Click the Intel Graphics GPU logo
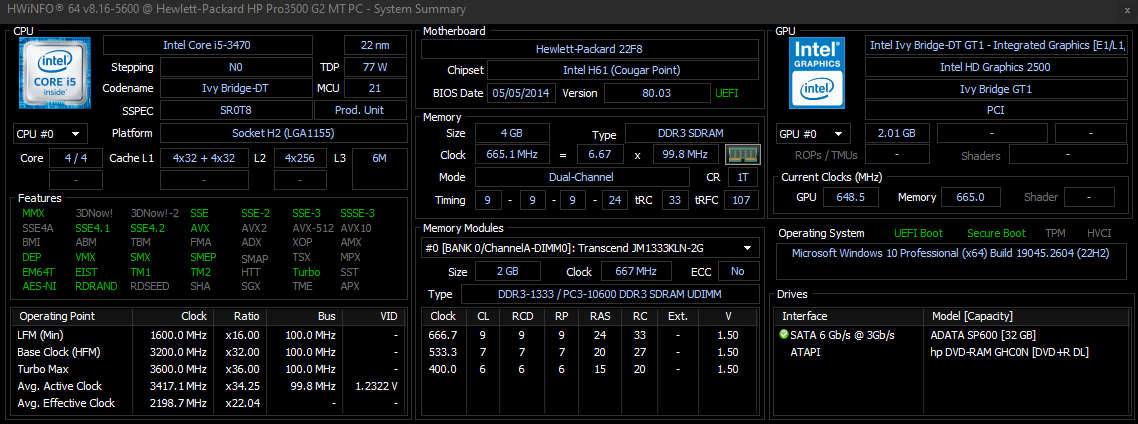 (818, 72)
